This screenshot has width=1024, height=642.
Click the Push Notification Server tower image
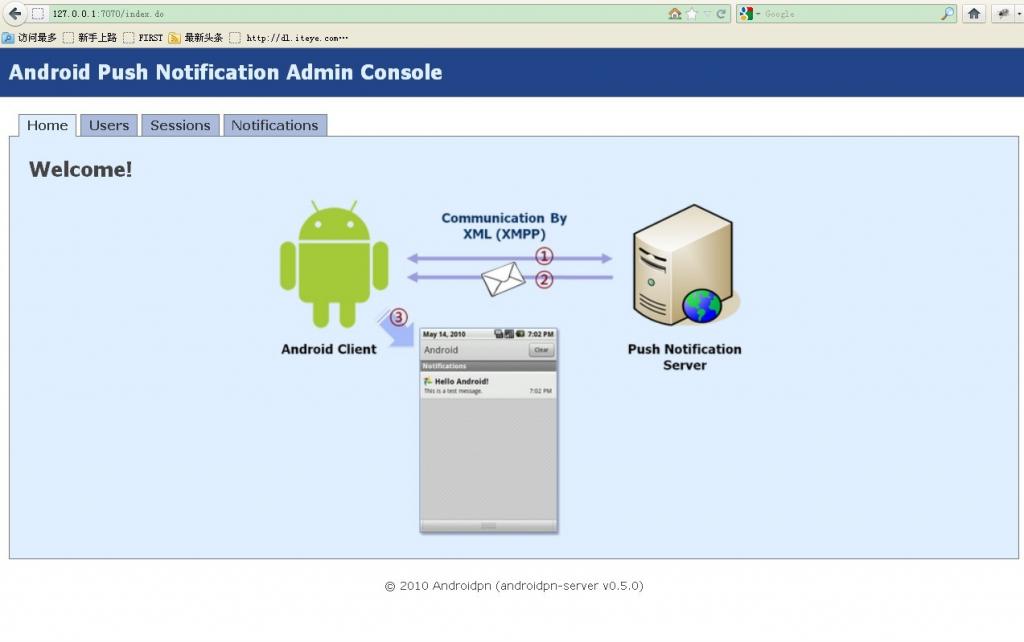(x=685, y=265)
